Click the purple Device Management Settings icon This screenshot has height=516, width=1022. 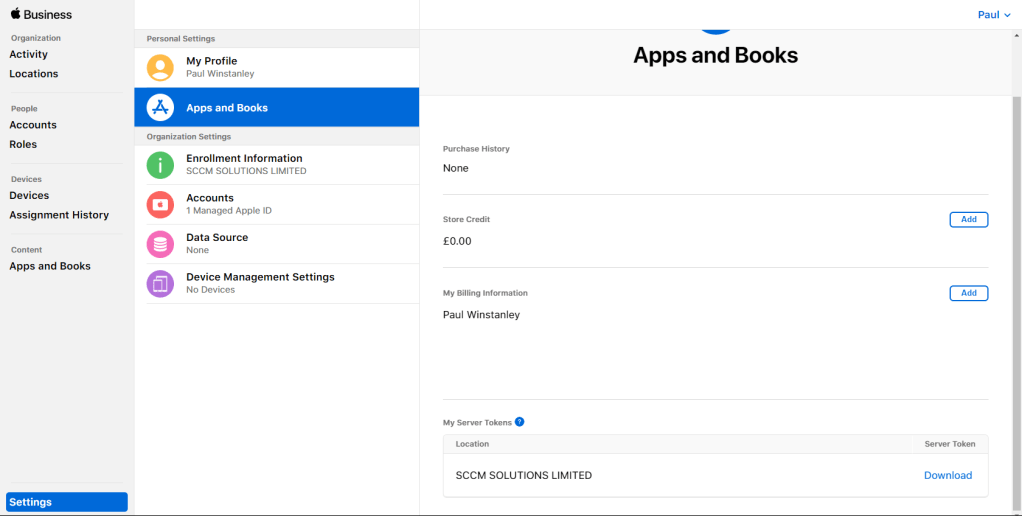point(160,283)
